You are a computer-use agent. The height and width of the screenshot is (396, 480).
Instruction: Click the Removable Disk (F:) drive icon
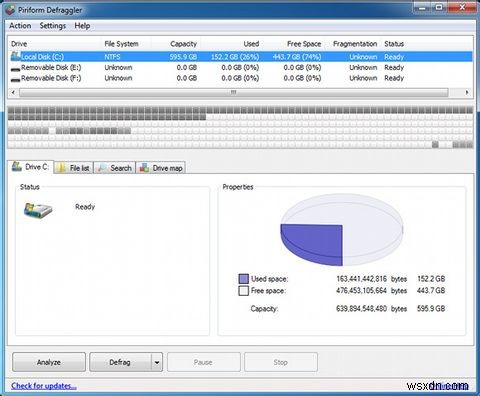coord(15,79)
